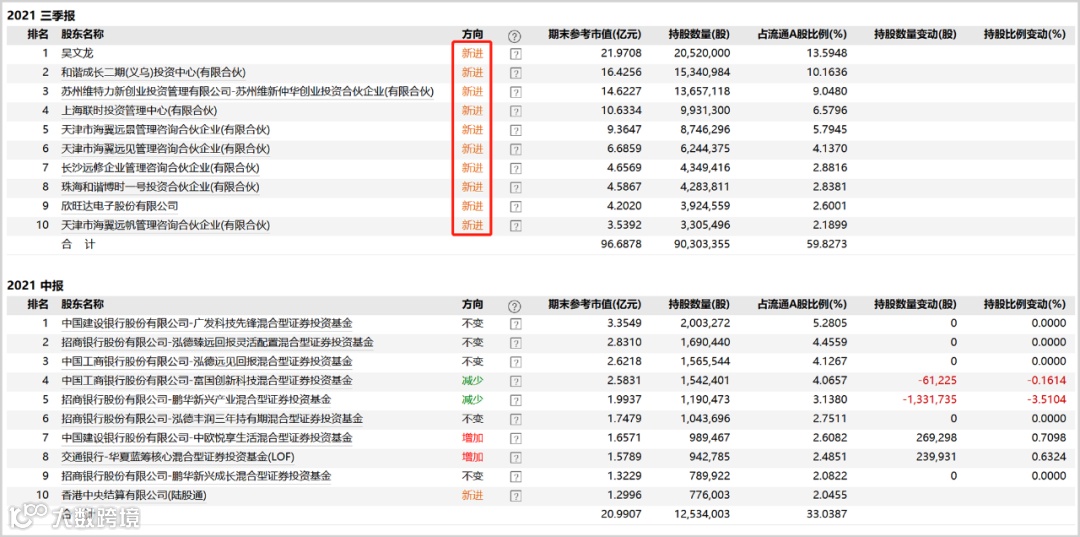Select the value 21.9708 for 吴文龙
Image resolution: width=1080 pixels, height=537 pixels.
(x=621, y=53)
